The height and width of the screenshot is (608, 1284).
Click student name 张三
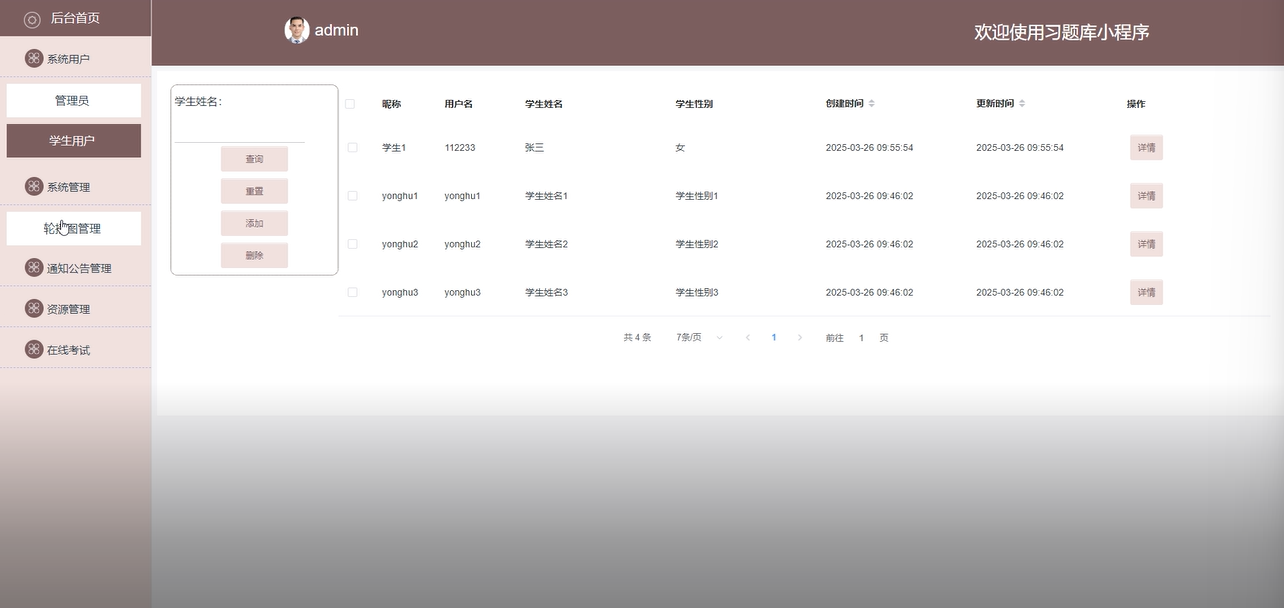click(x=534, y=148)
